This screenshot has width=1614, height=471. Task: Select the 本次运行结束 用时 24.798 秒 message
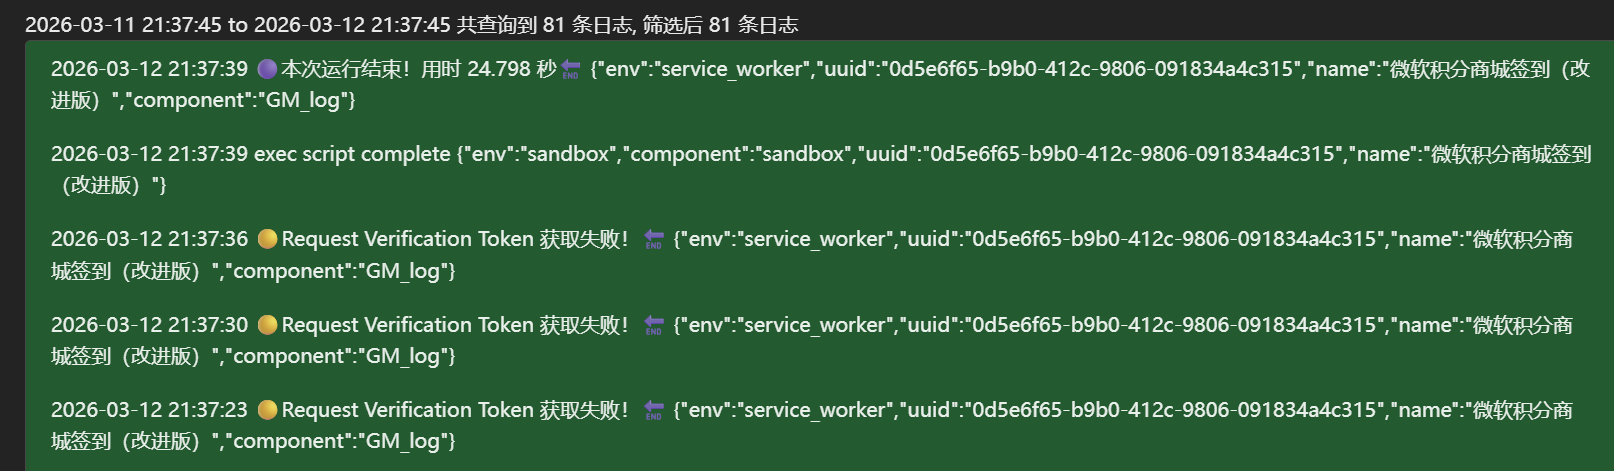point(418,69)
